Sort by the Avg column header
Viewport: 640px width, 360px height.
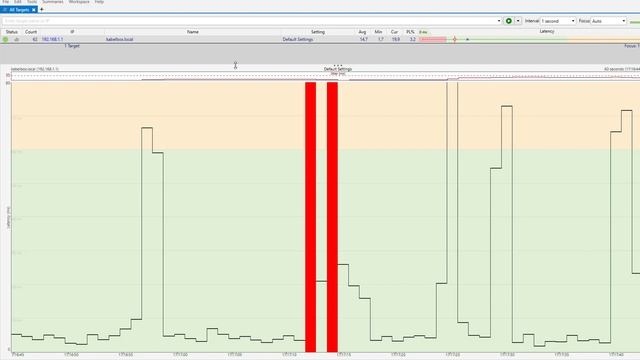tap(362, 32)
